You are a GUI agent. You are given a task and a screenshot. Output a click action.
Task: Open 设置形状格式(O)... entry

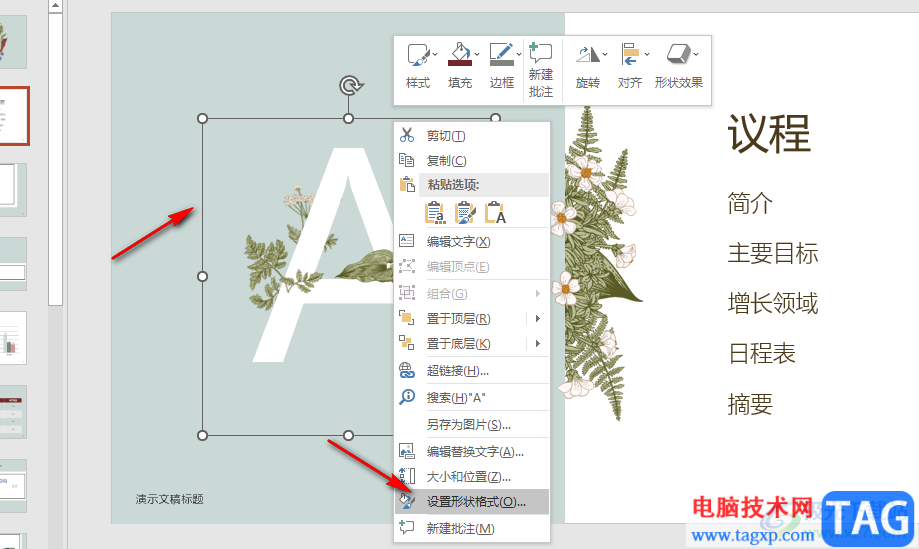[x=472, y=502]
